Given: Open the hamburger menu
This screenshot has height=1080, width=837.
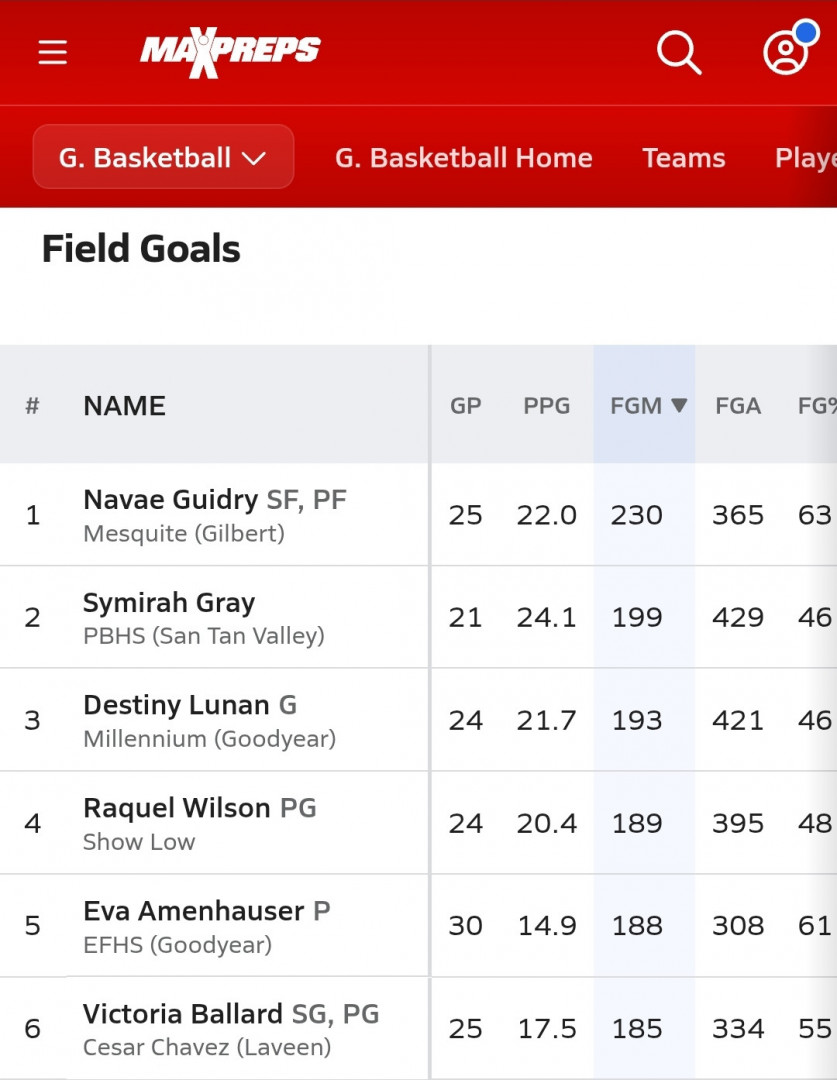Looking at the screenshot, I should tap(52, 52).
